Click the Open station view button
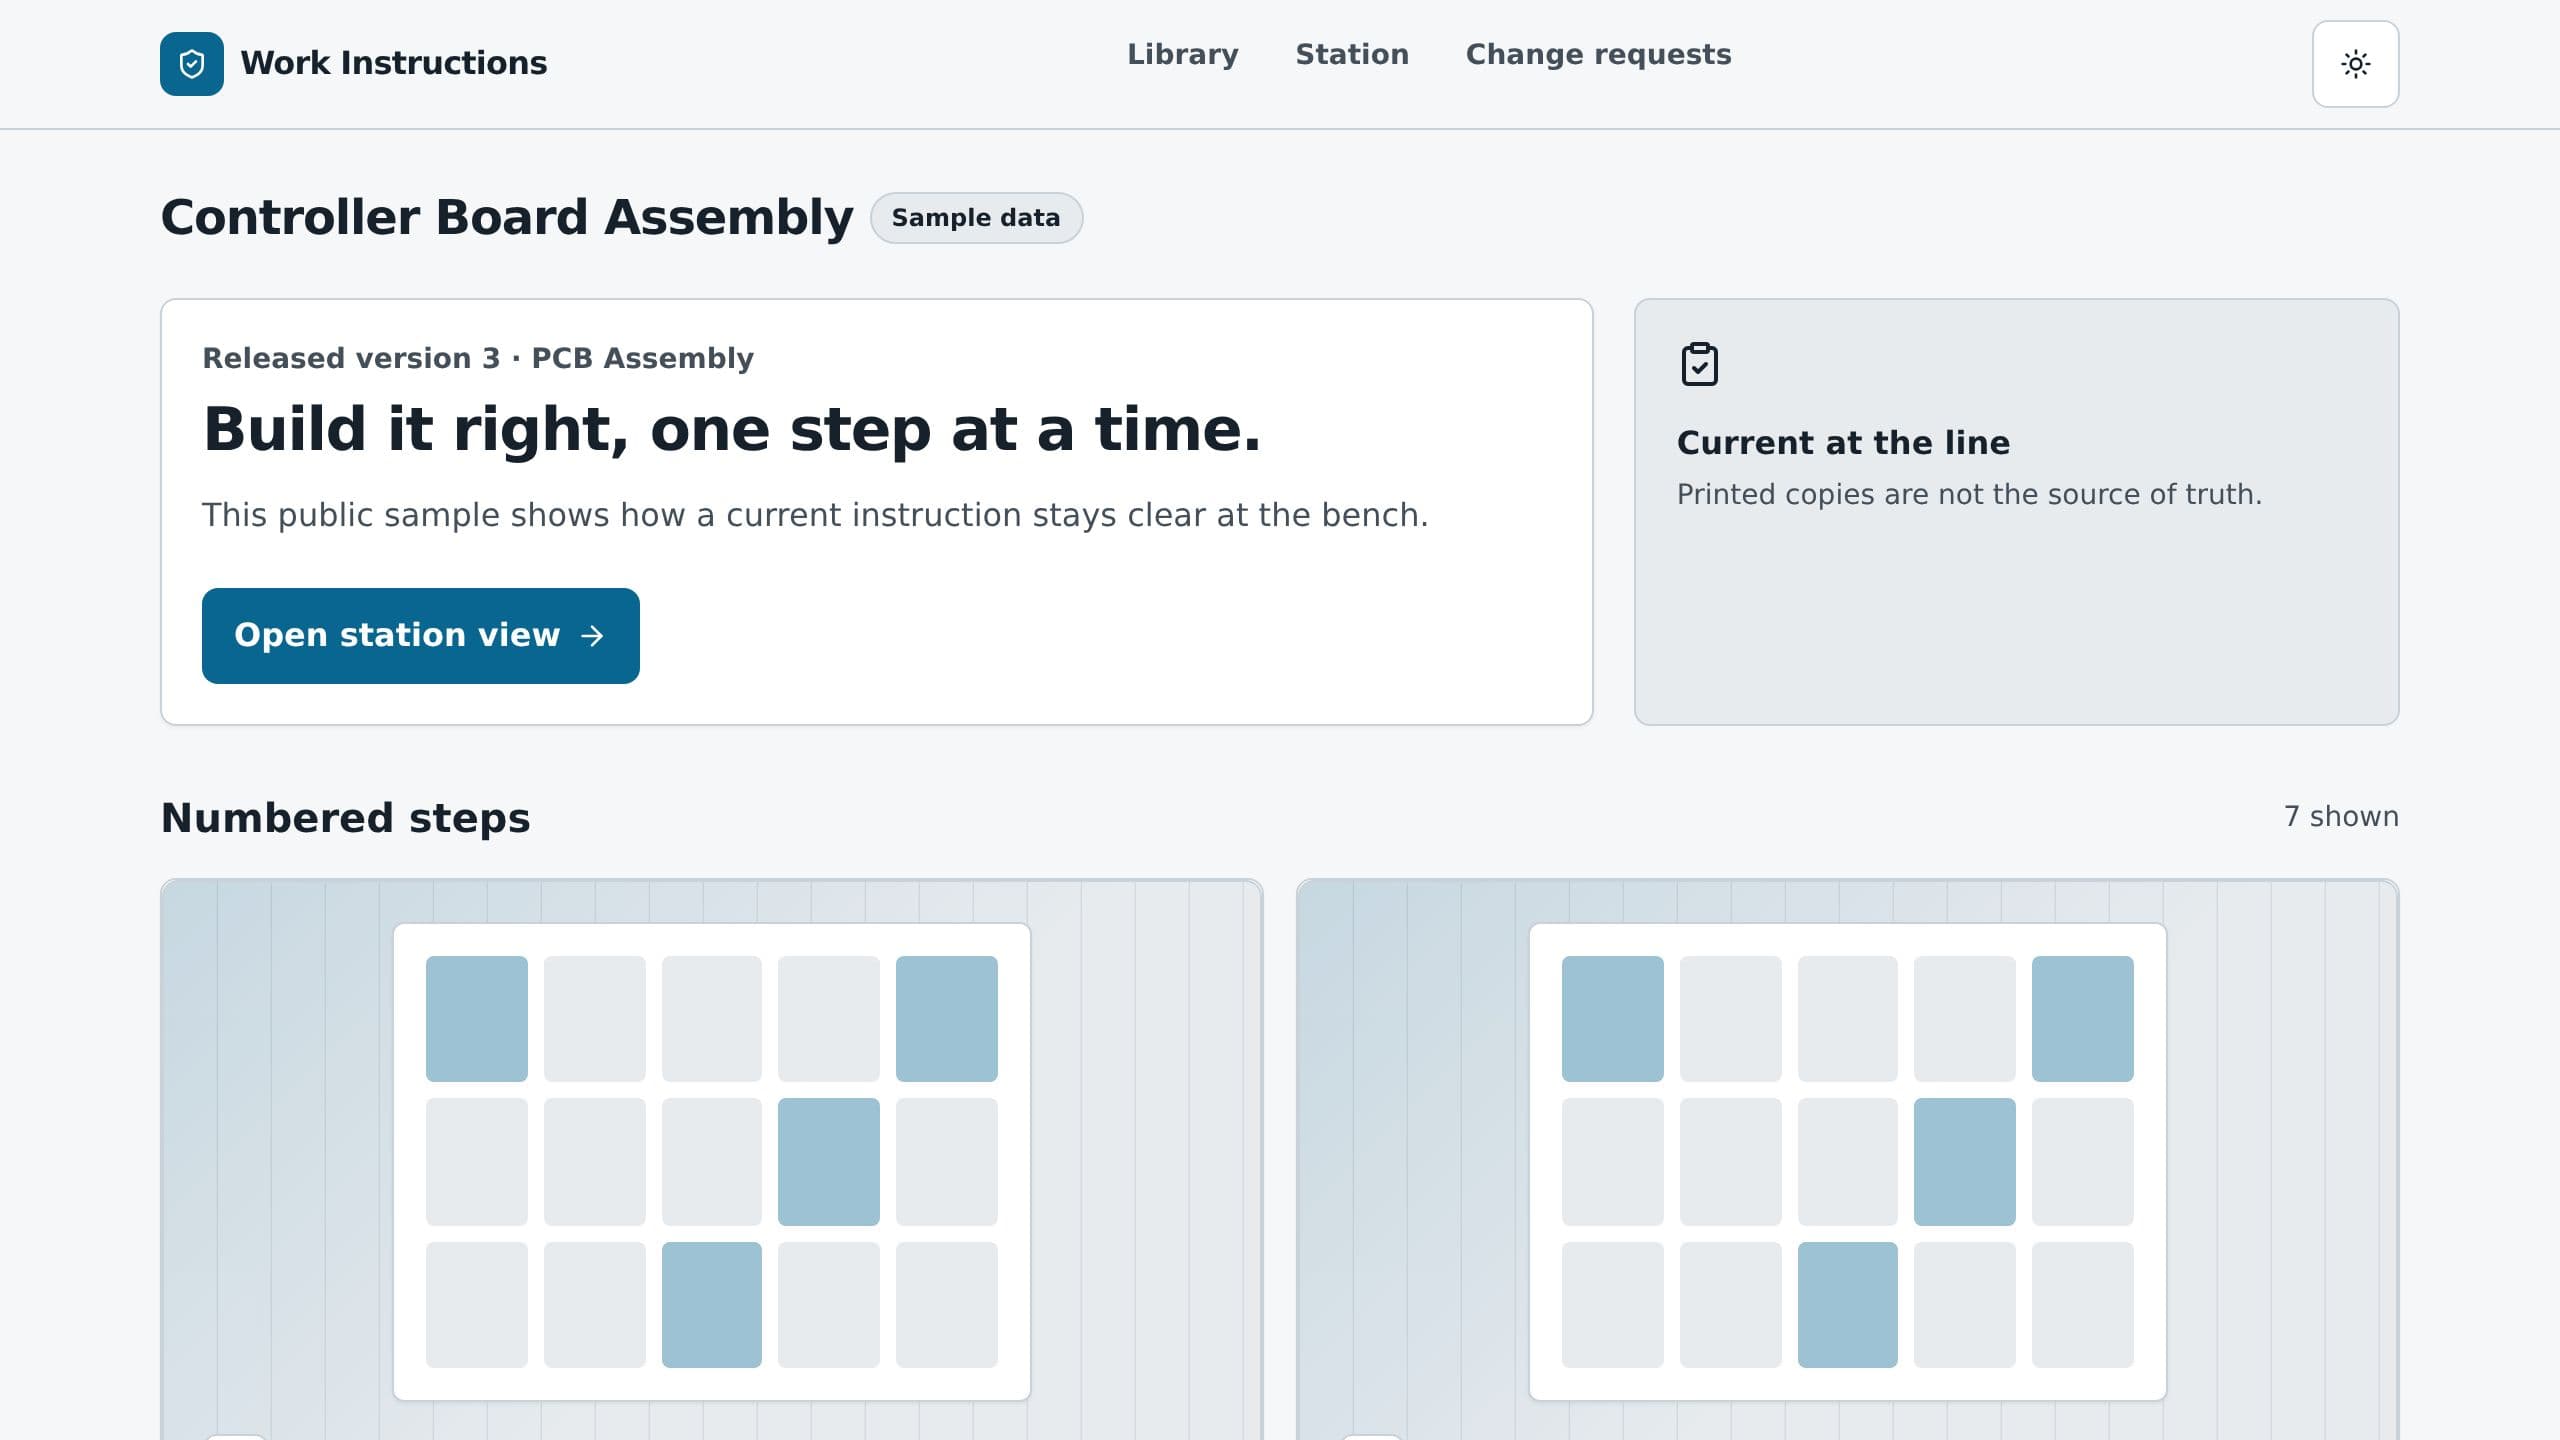Viewport: 2560px width, 1440px height. click(421, 636)
